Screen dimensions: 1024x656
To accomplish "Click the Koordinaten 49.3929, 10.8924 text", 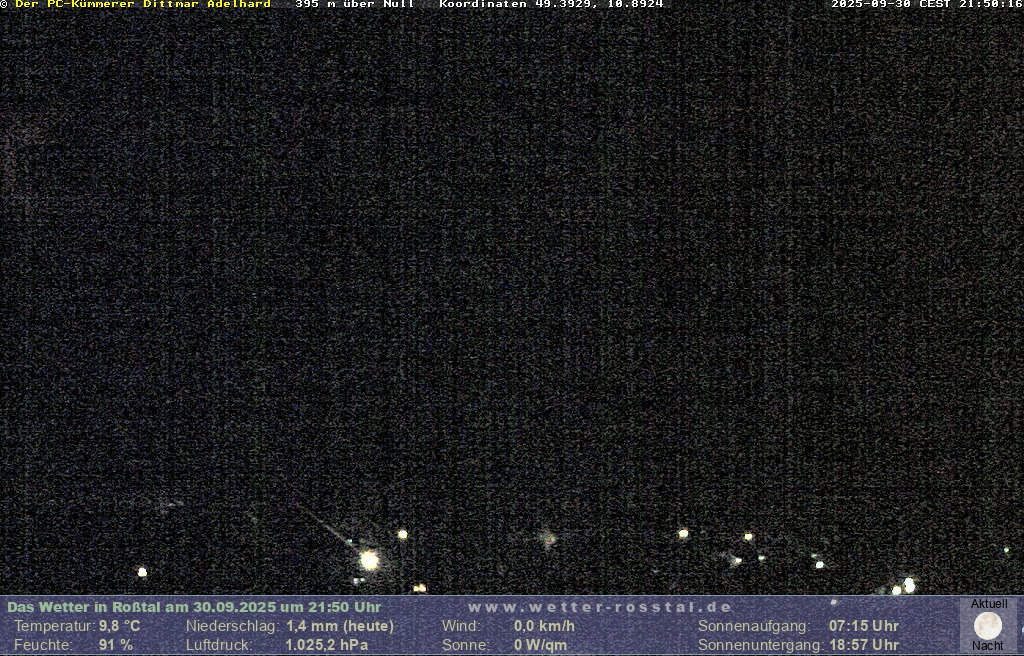I will [x=551, y=4].
